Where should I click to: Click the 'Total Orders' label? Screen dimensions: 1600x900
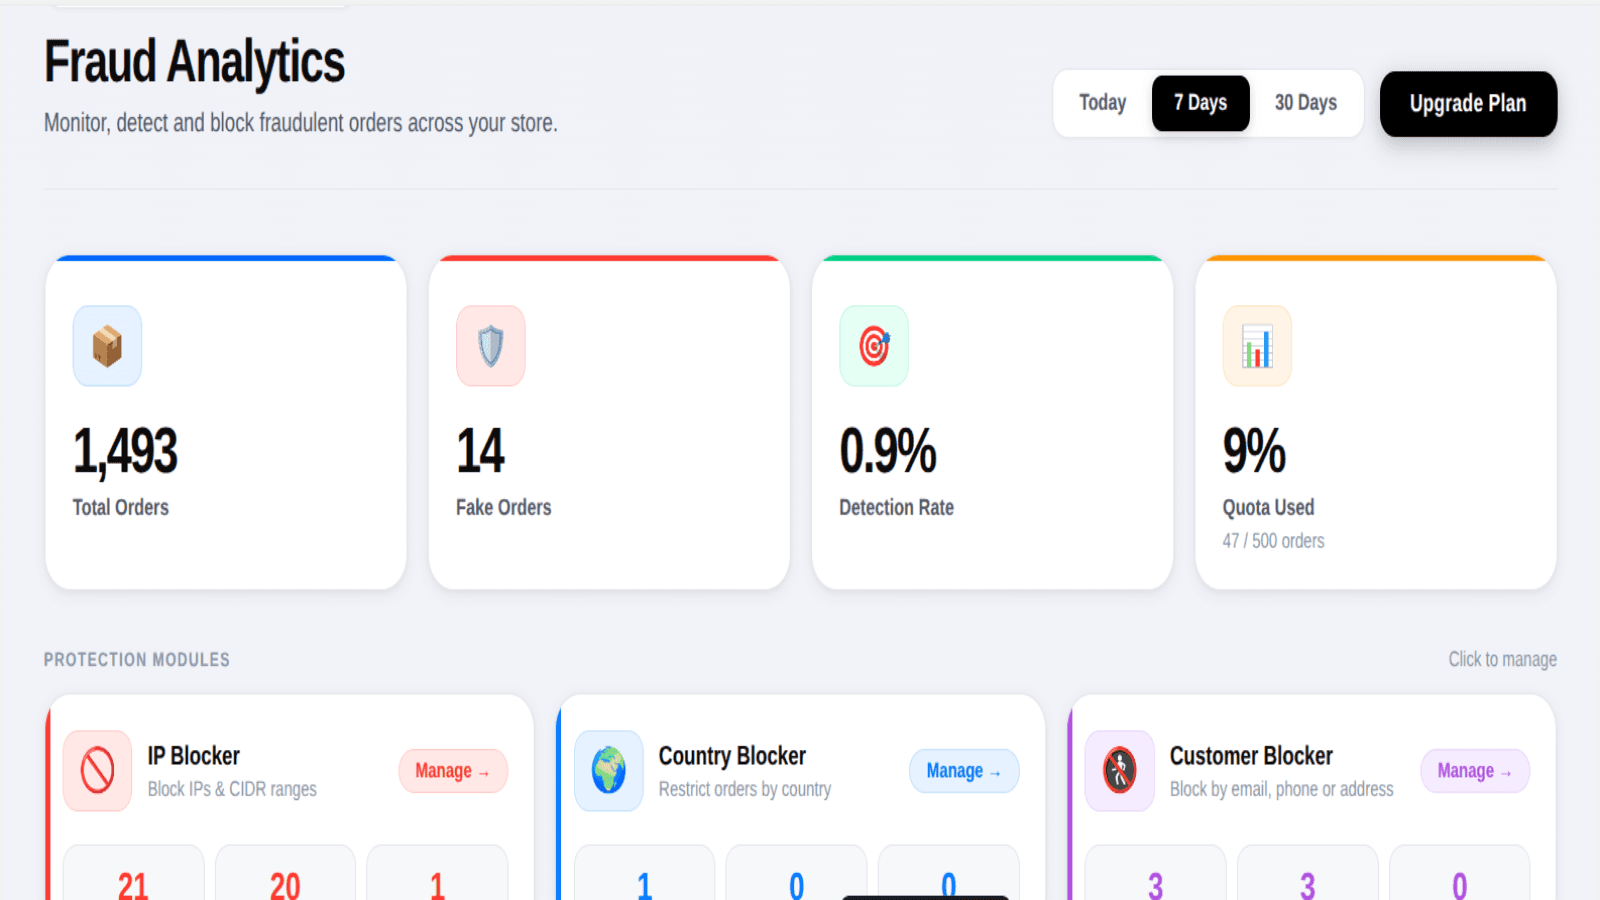[x=120, y=507]
